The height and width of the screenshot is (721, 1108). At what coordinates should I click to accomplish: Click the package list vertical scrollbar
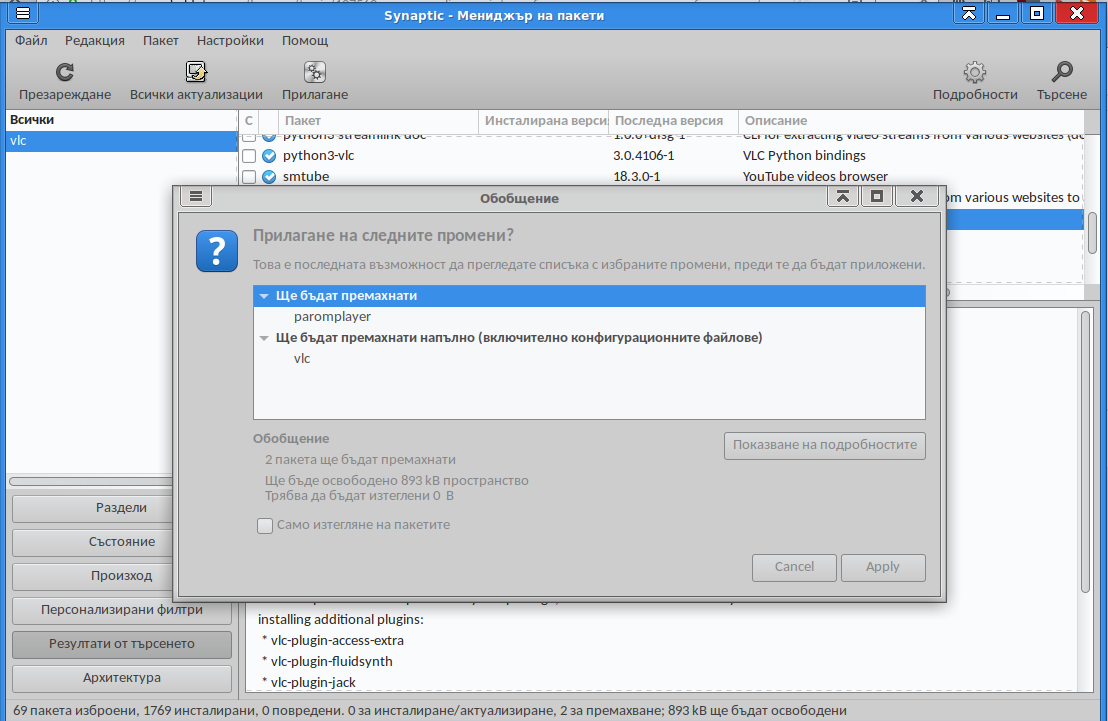[1092, 233]
